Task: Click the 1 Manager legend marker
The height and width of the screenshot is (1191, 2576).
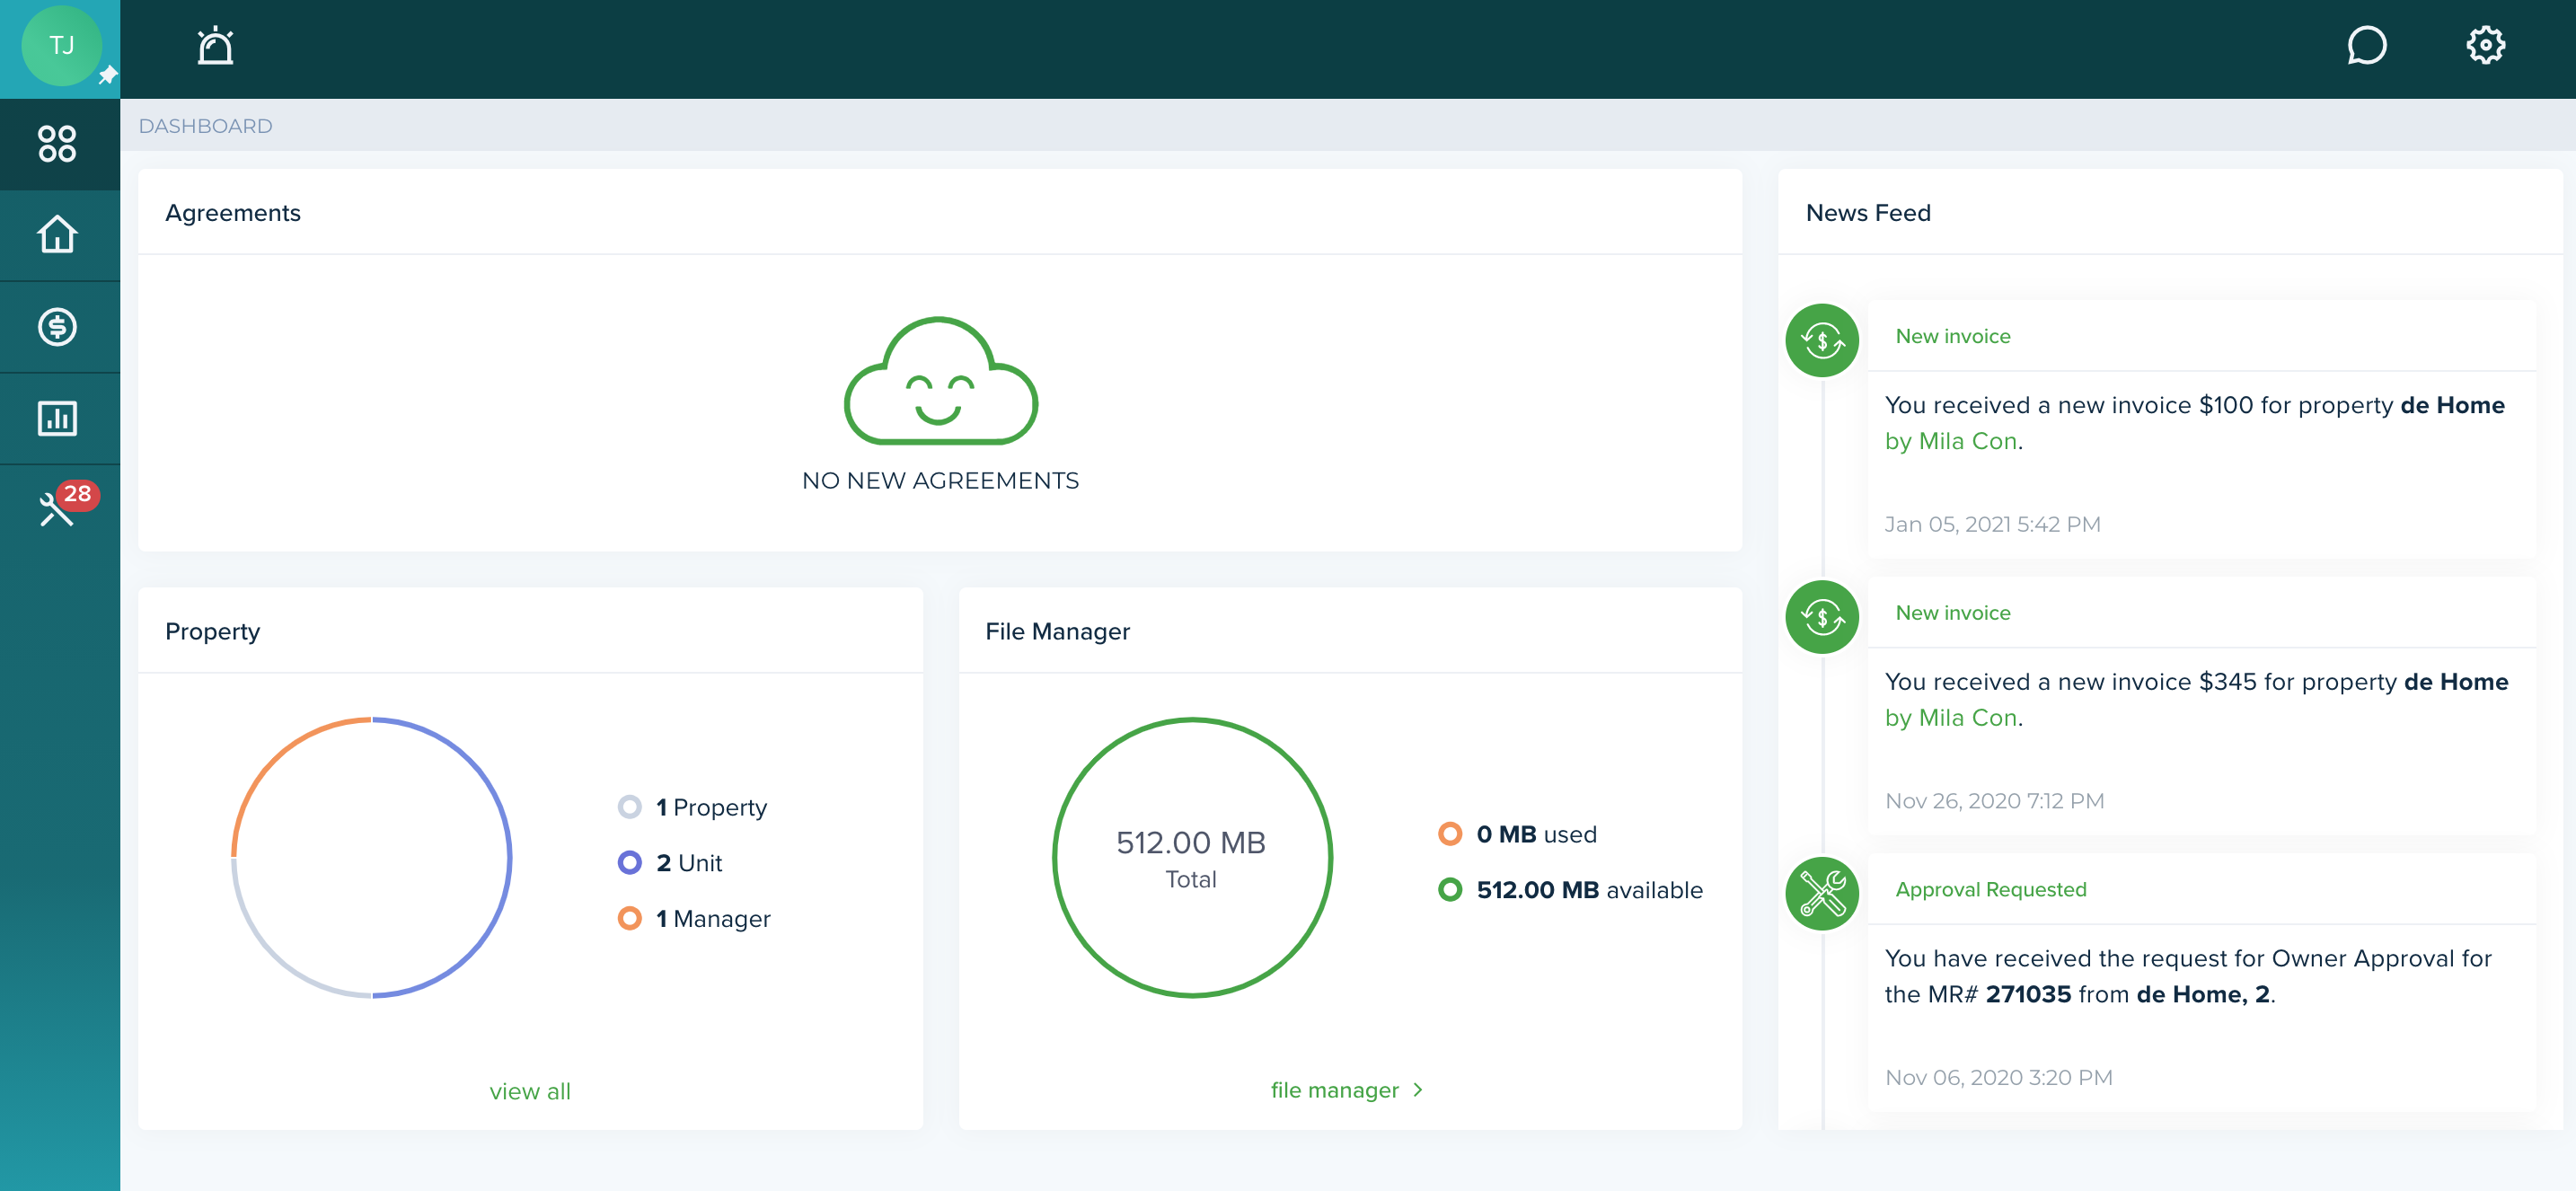Action: pos(629,918)
